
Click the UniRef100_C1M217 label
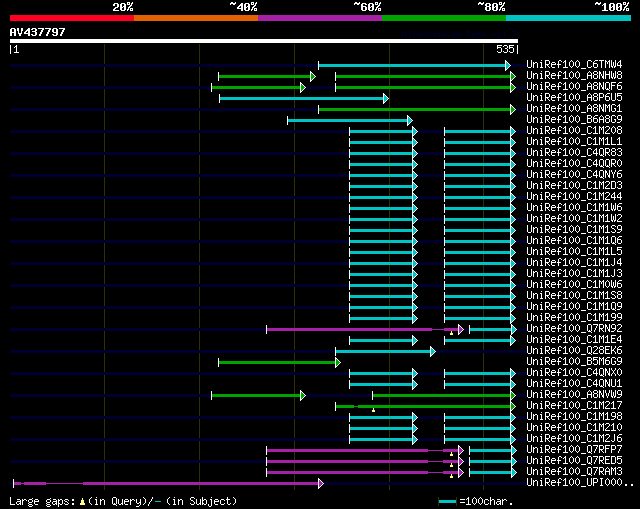(x=574, y=406)
